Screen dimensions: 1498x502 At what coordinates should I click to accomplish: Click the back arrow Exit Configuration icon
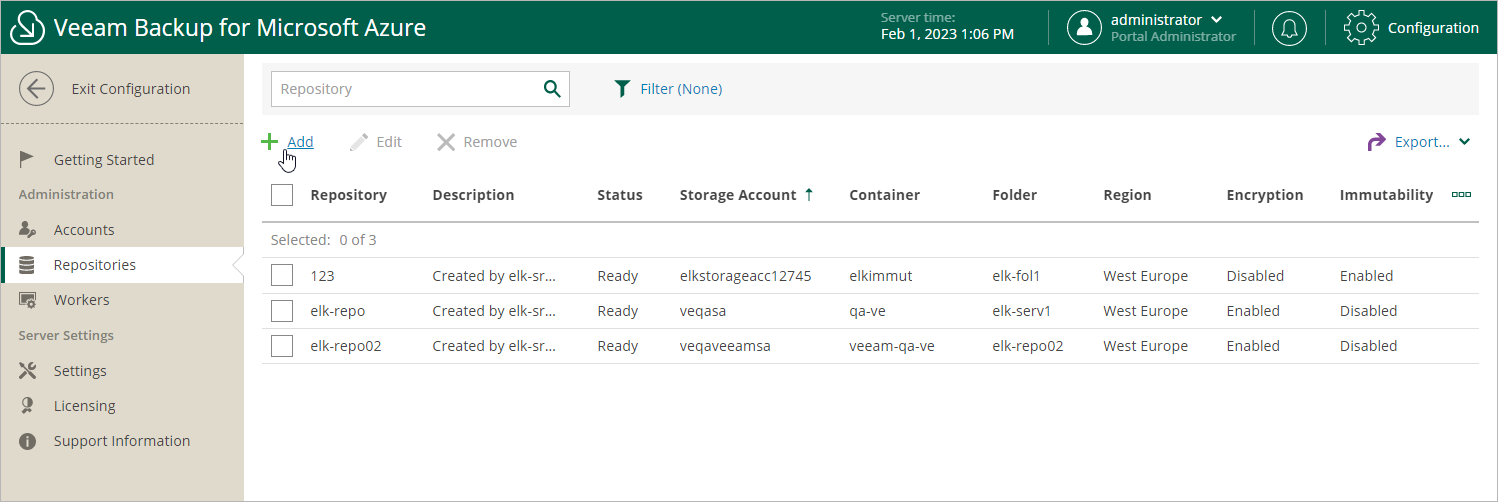[37, 89]
